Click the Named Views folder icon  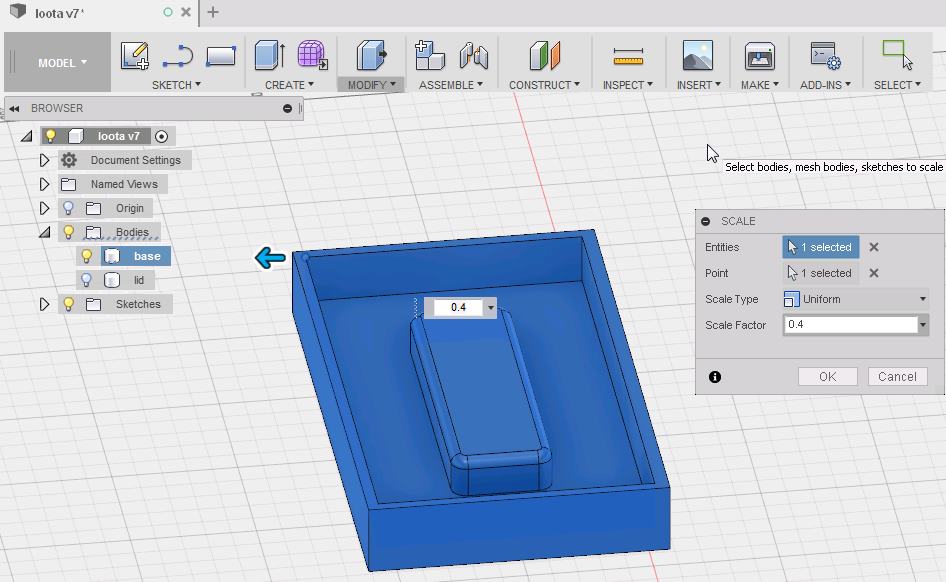68,184
